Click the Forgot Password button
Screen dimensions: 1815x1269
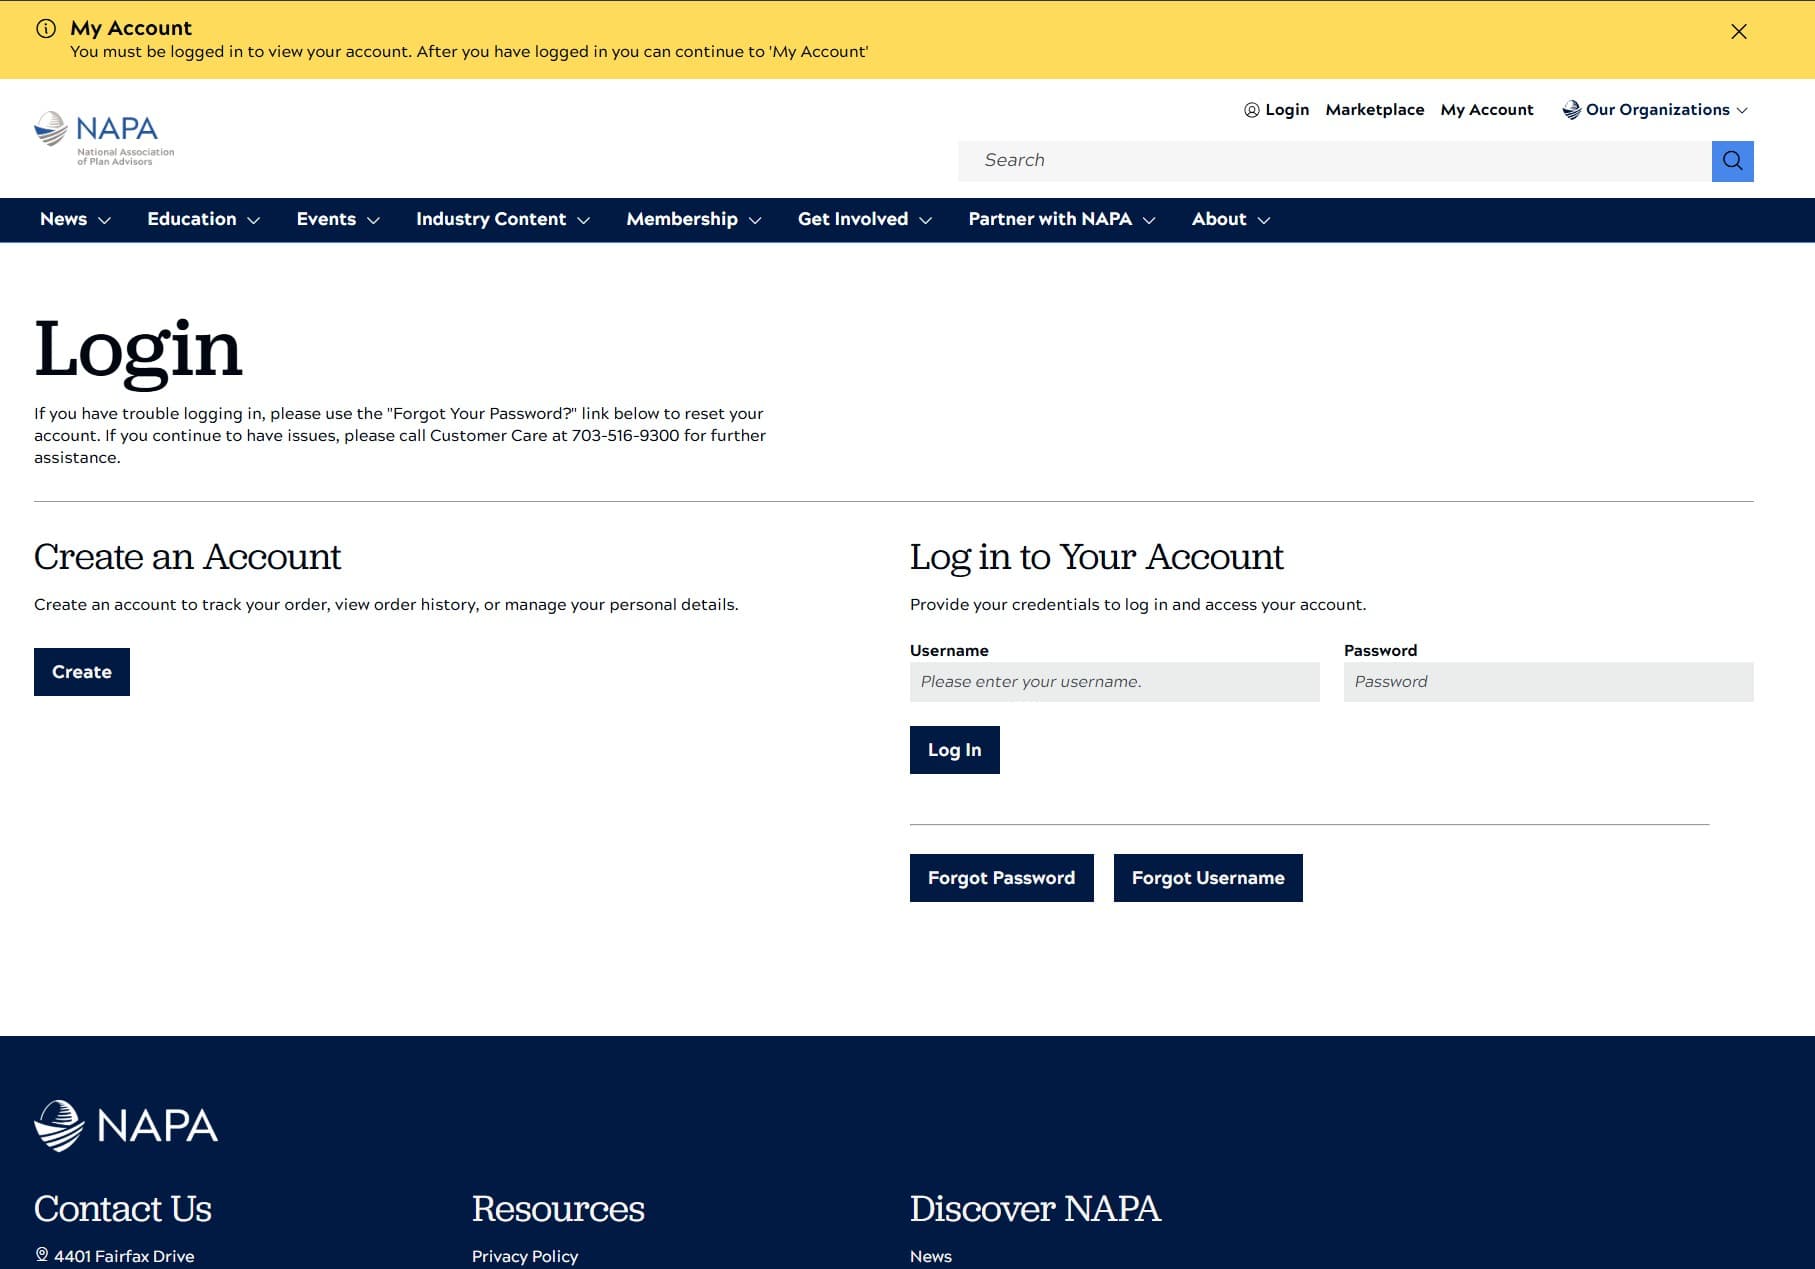tap(1002, 878)
